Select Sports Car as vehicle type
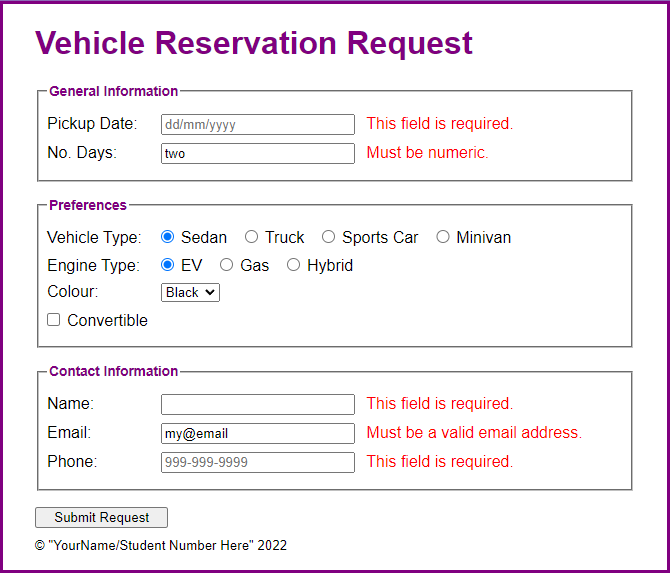Viewport: 670px width, 573px height. coord(328,237)
